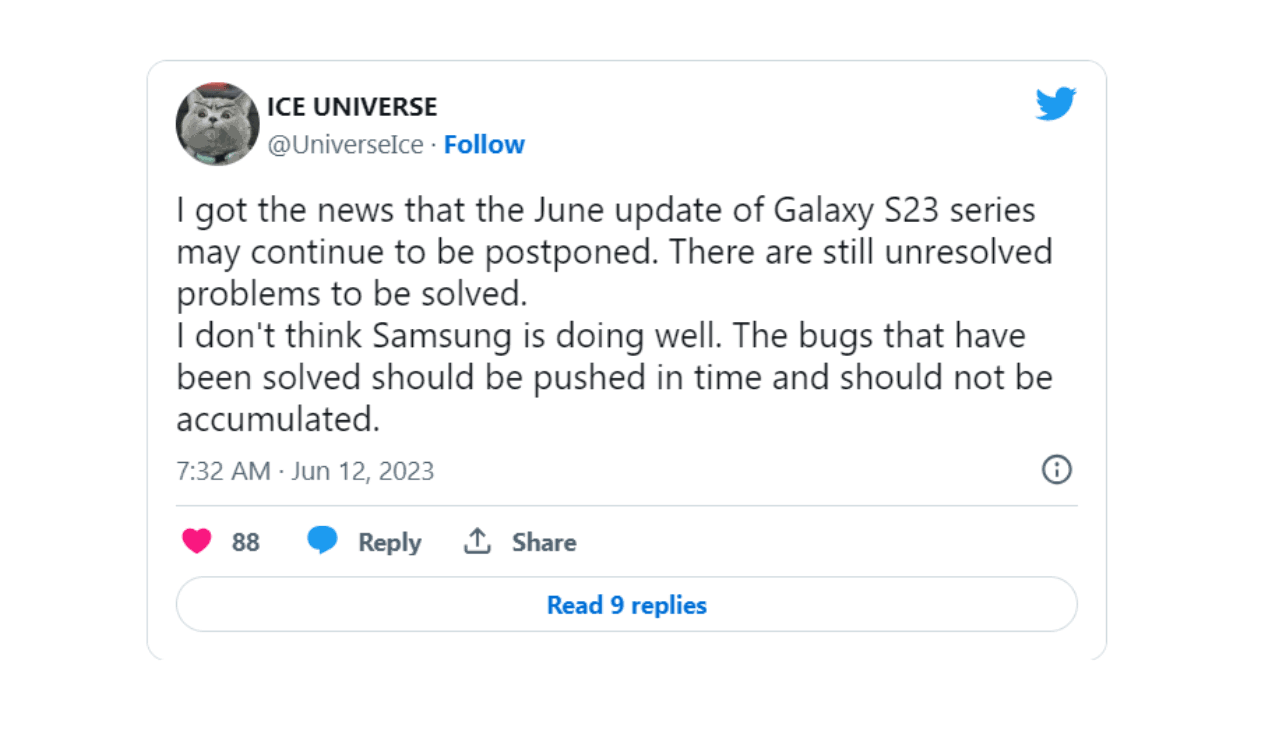Click the 88 likes count
Viewport: 1280px width, 750px height.
246,543
